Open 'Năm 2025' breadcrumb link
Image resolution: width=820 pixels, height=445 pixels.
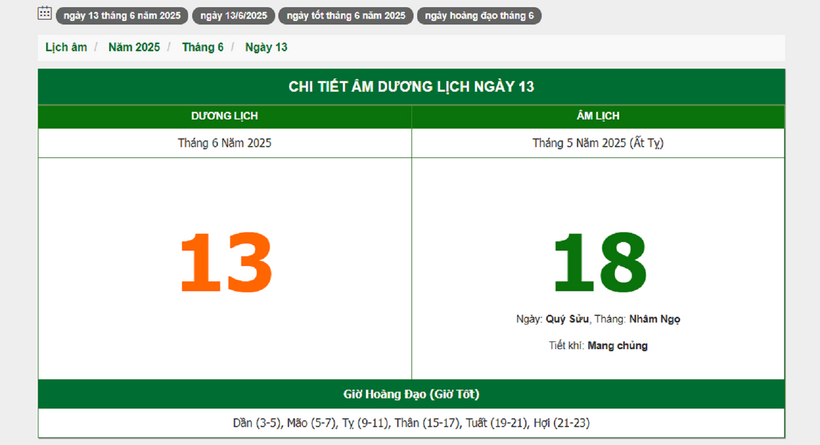(134, 47)
